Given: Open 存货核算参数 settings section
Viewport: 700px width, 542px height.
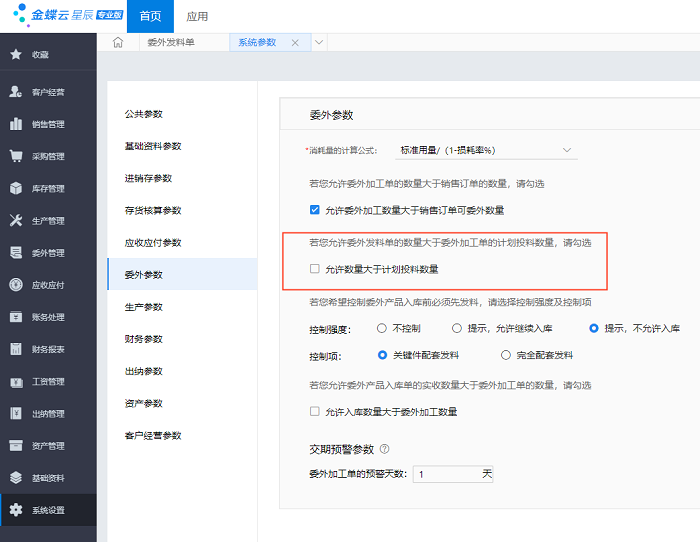Looking at the screenshot, I should click(153, 210).
